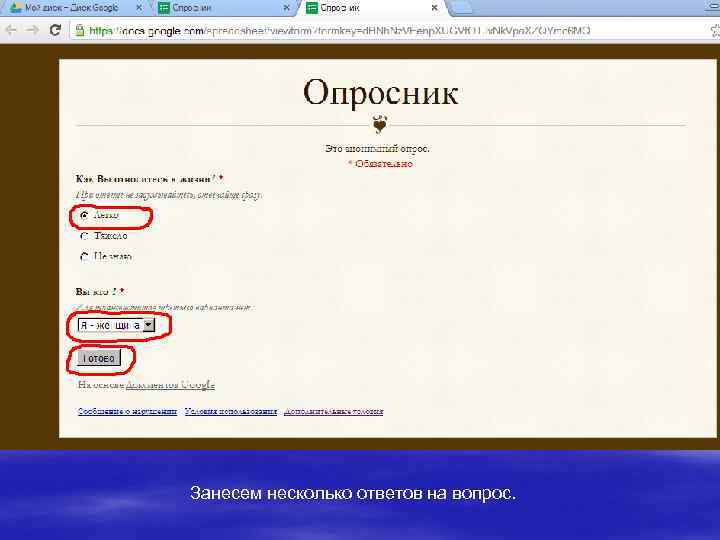The height and width of the screenshot is (540, 720).
Task: Select the Не знаю radio option
Action: click(84, 257)
